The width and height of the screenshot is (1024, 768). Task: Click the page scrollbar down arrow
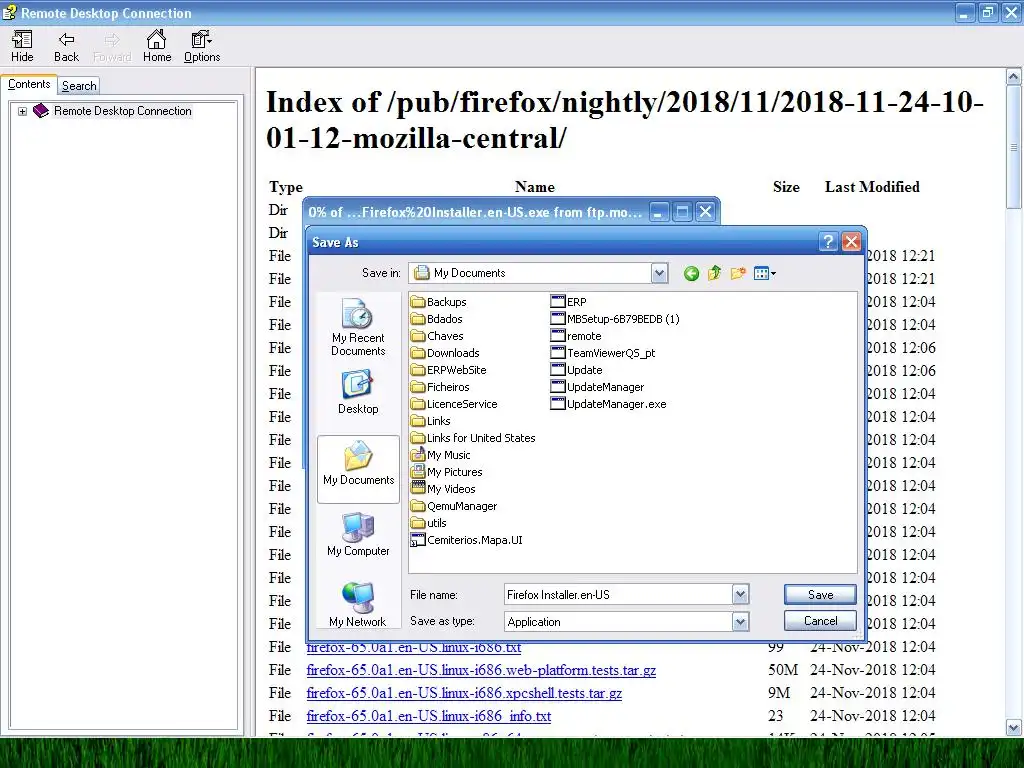tap(1013, 728)
